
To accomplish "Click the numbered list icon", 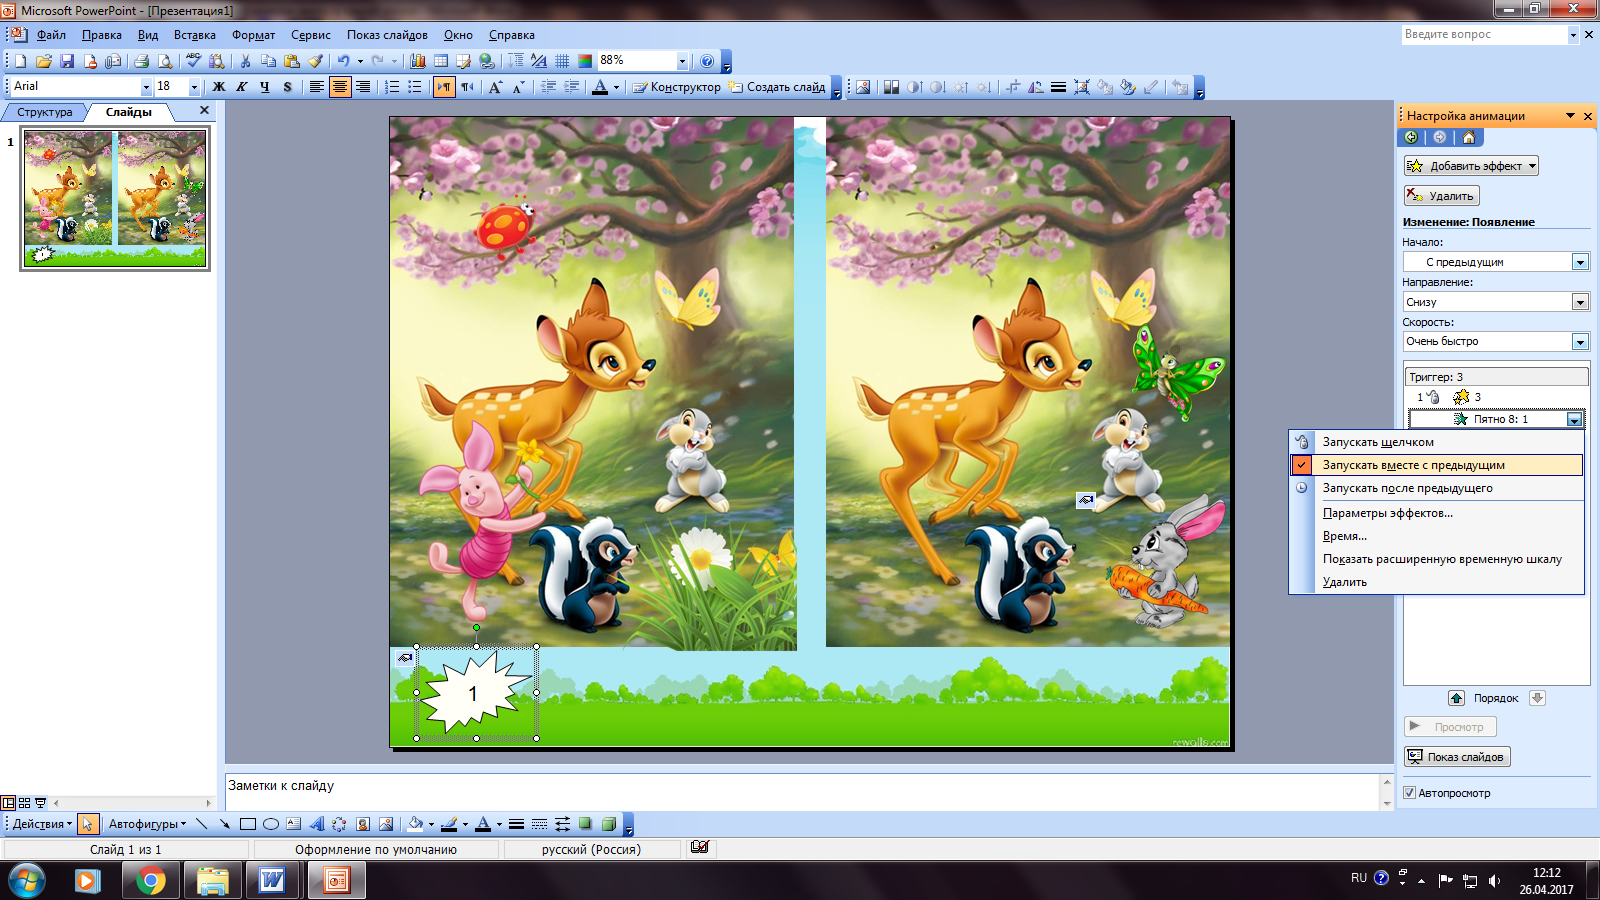I will click(392, 87).
